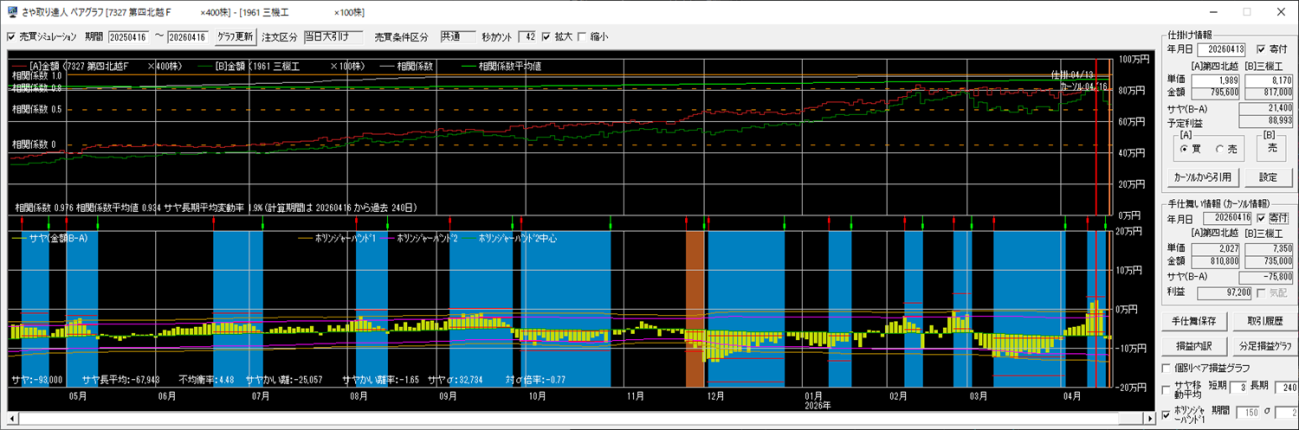The image size is (1299, 430).
Task: Click the first red arrow marker above the spread chart
Action: (22, 222)
